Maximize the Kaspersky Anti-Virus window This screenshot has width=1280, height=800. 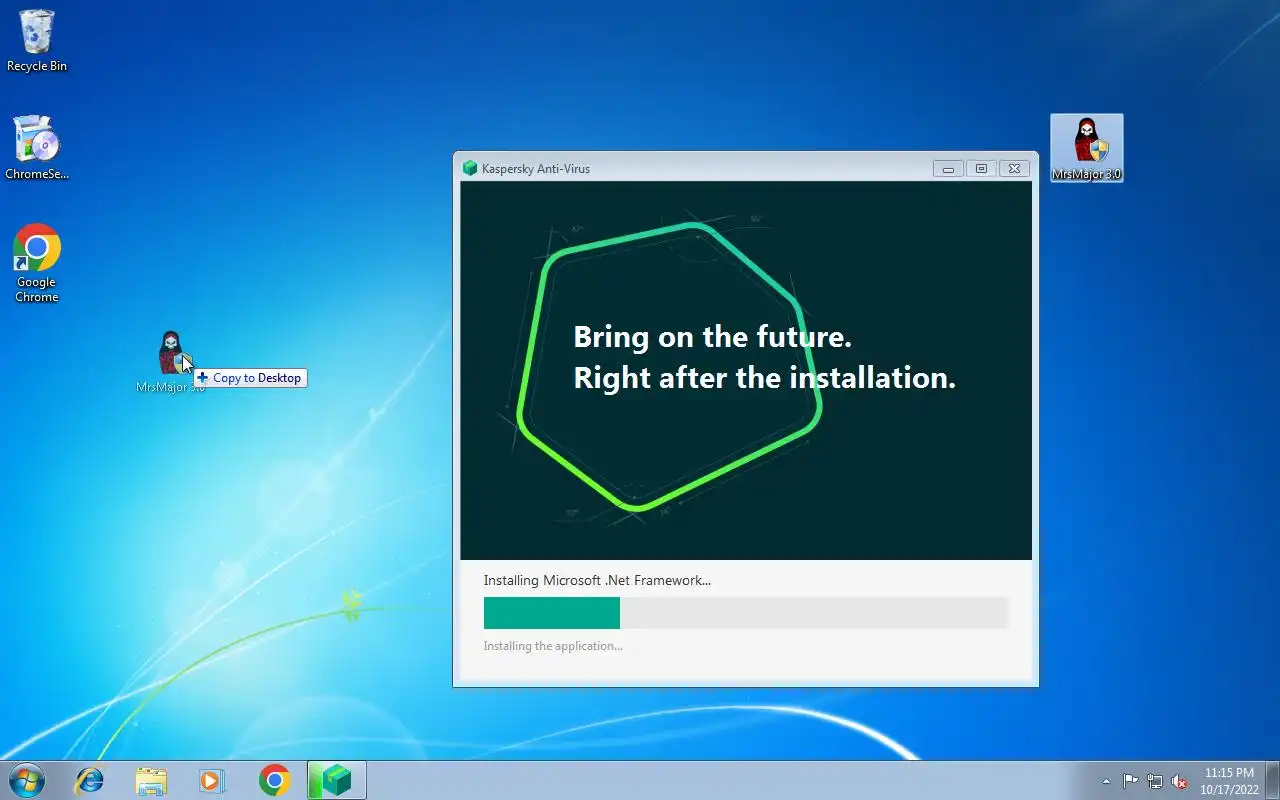(x=981, y=169)
